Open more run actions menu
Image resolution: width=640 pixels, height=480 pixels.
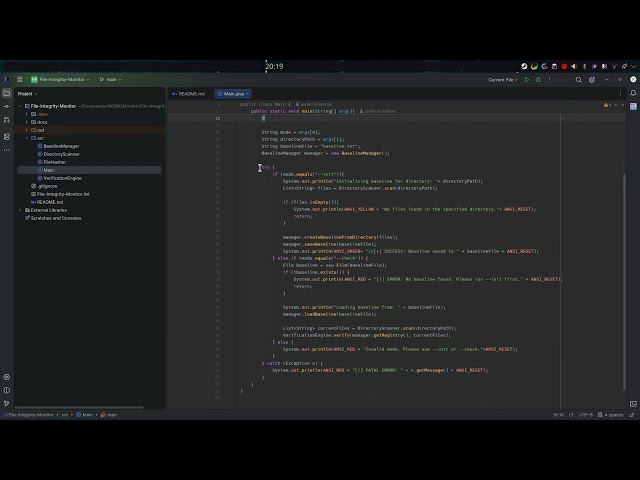click(549, 80)
